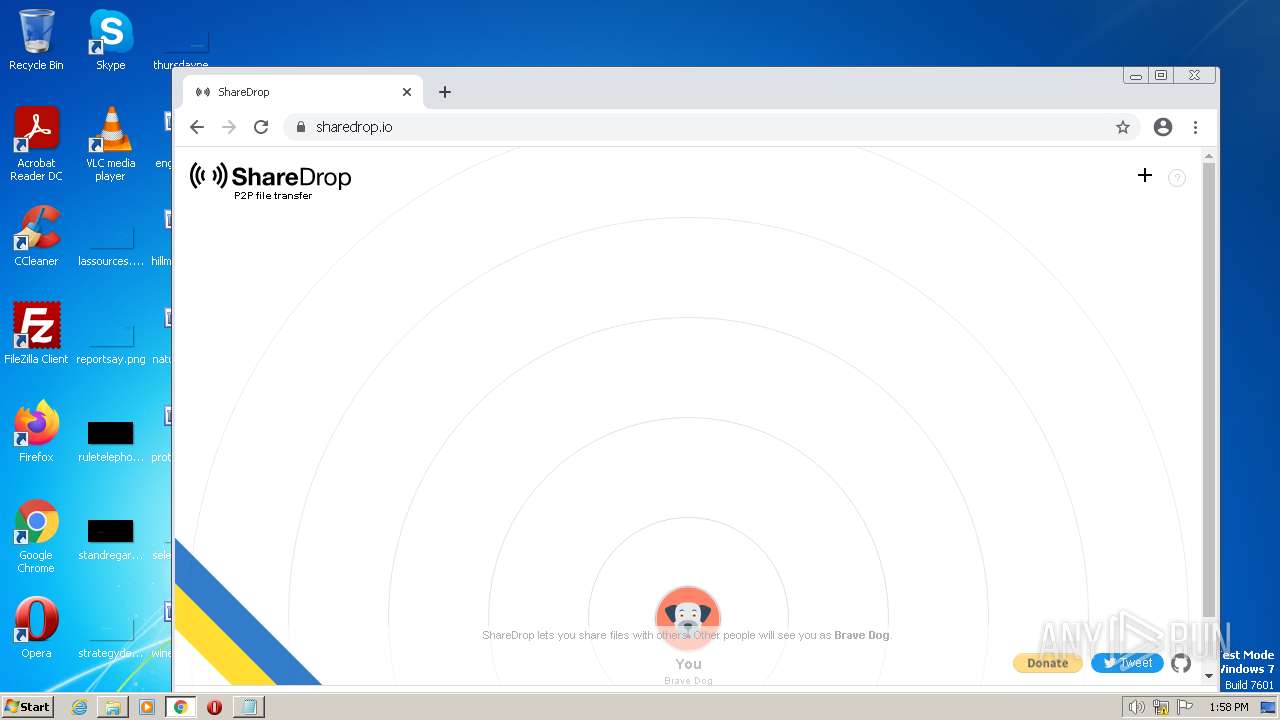The width and height of the screenshot is (1280, 720).
Task: Open the ShareDrop help question-mark icon
Action: (x=1177, y=178)
